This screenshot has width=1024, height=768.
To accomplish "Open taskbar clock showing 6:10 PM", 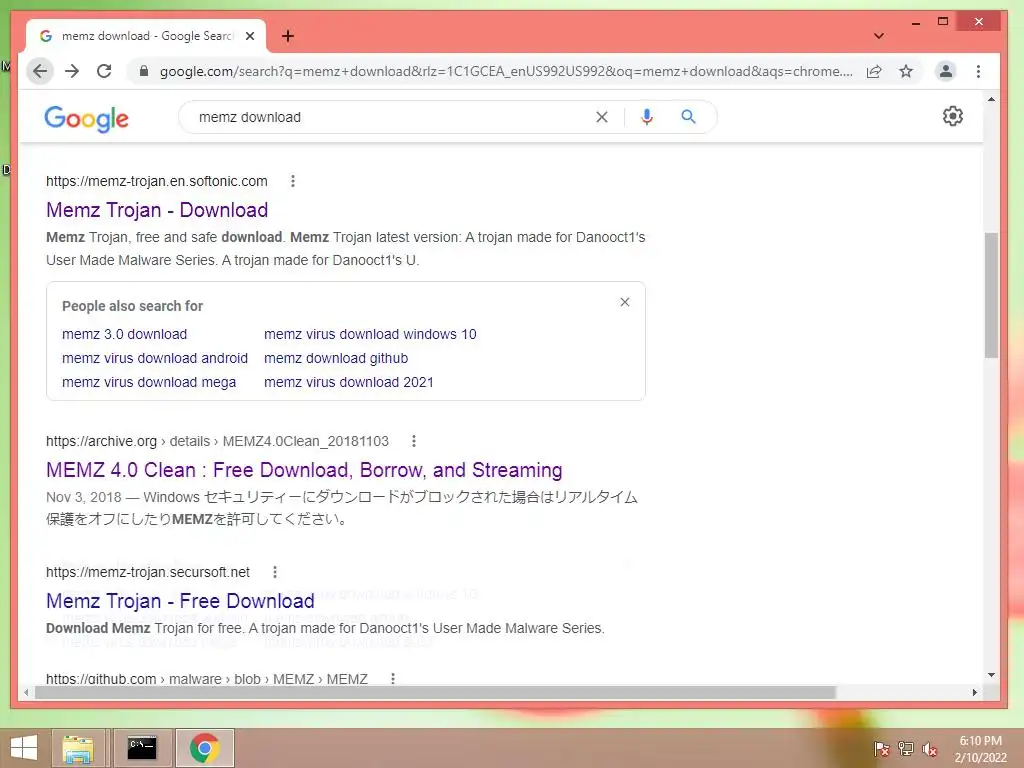I will (x=980, y=749).
